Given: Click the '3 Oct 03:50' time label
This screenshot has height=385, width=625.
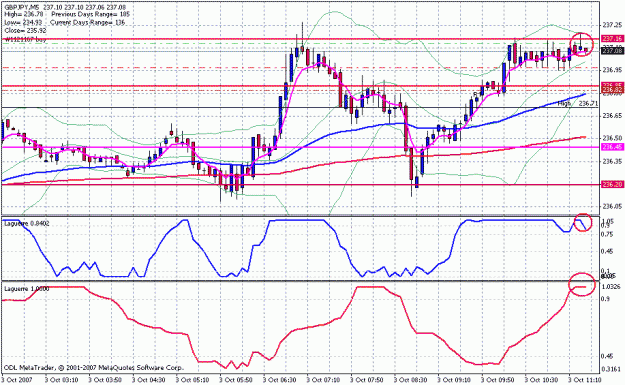Looking at the screenshot, I should coord(105,380).
